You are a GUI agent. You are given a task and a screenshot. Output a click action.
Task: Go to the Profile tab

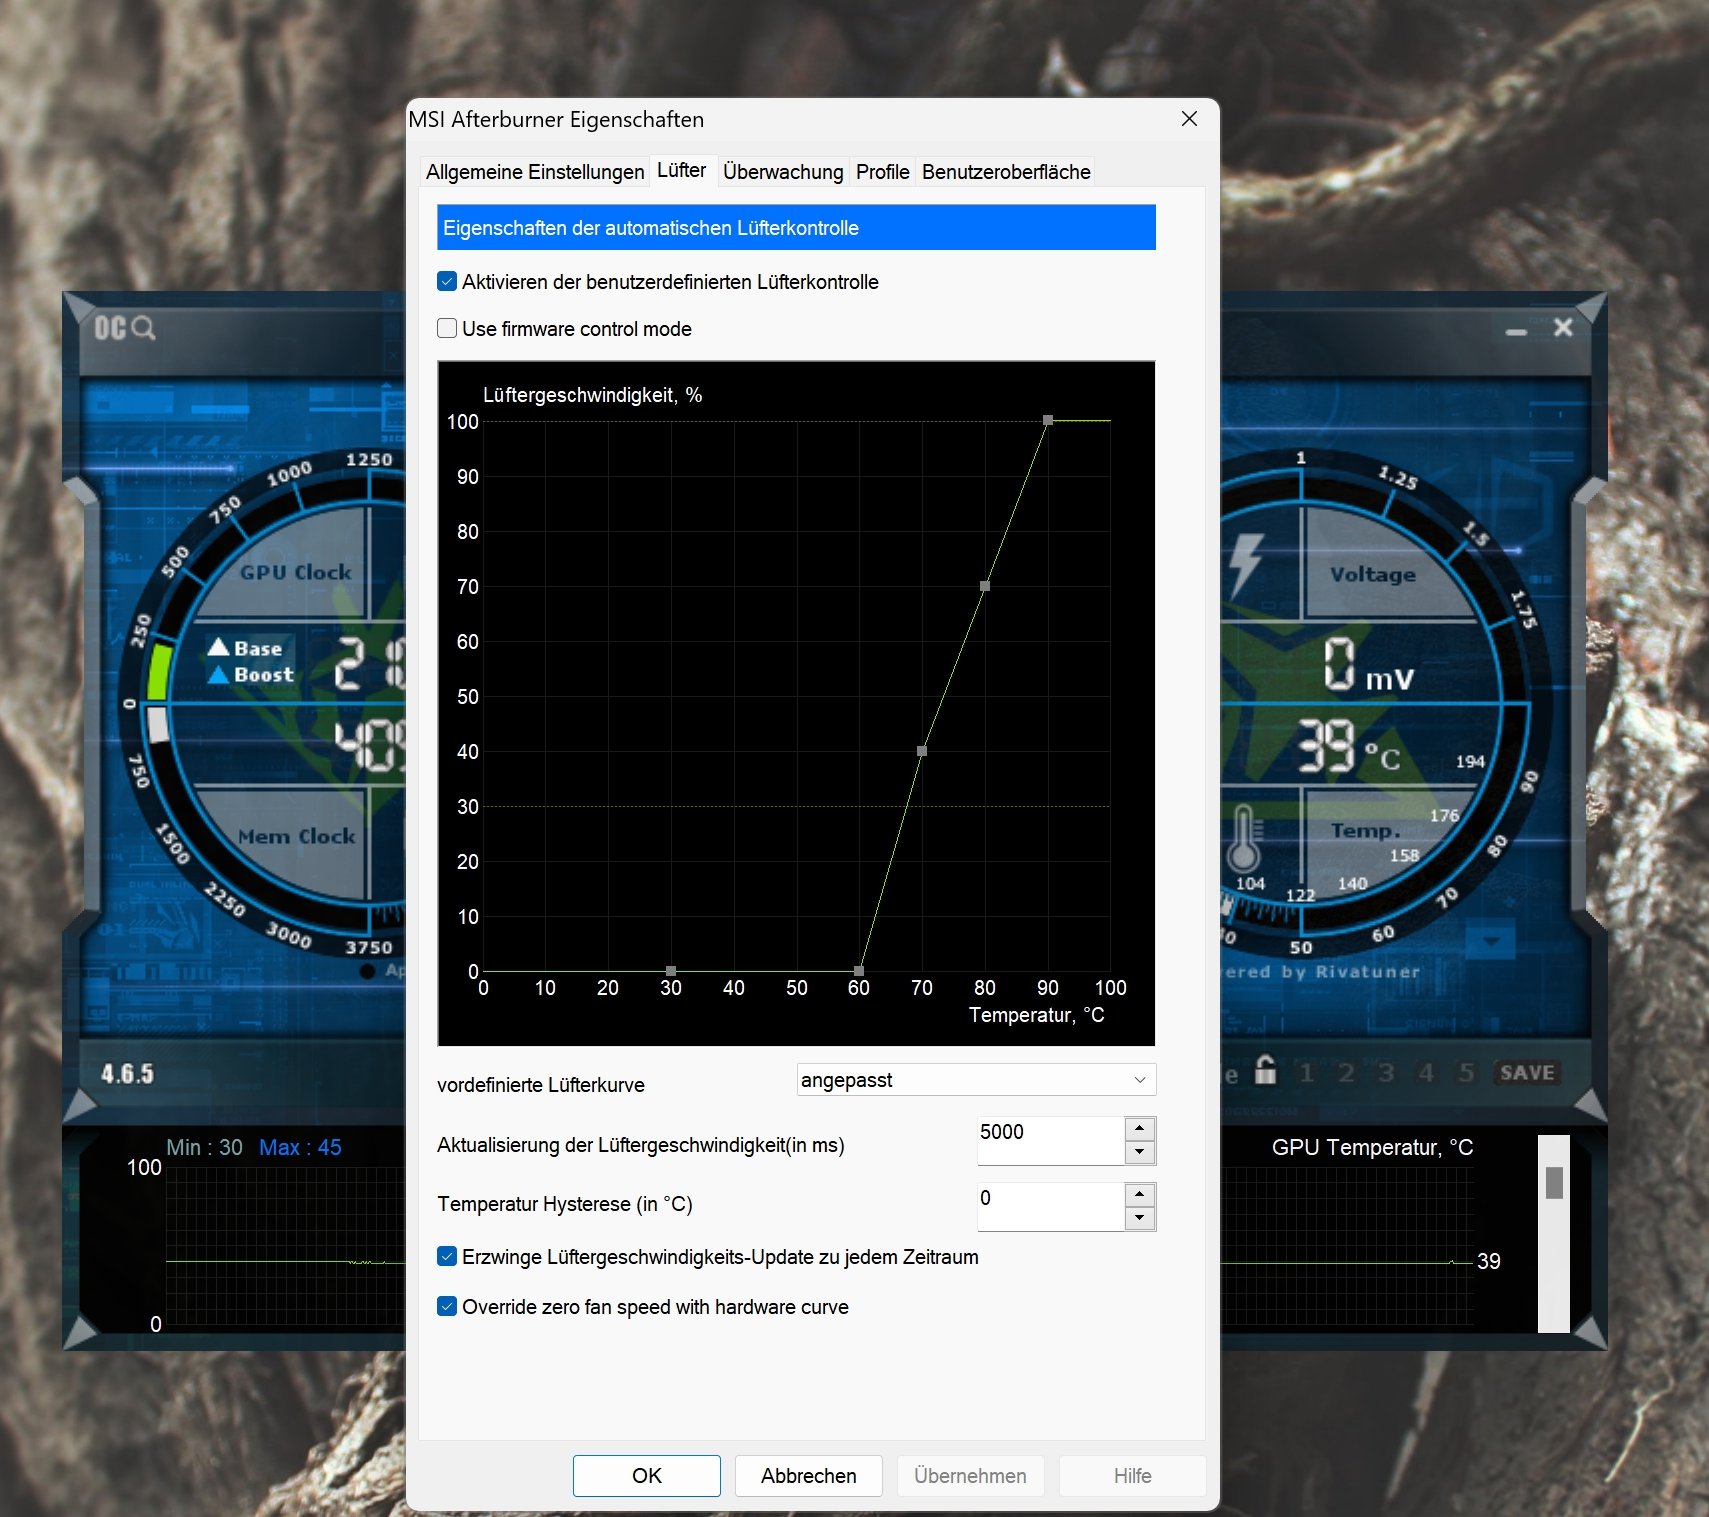[x=882, y=172]
